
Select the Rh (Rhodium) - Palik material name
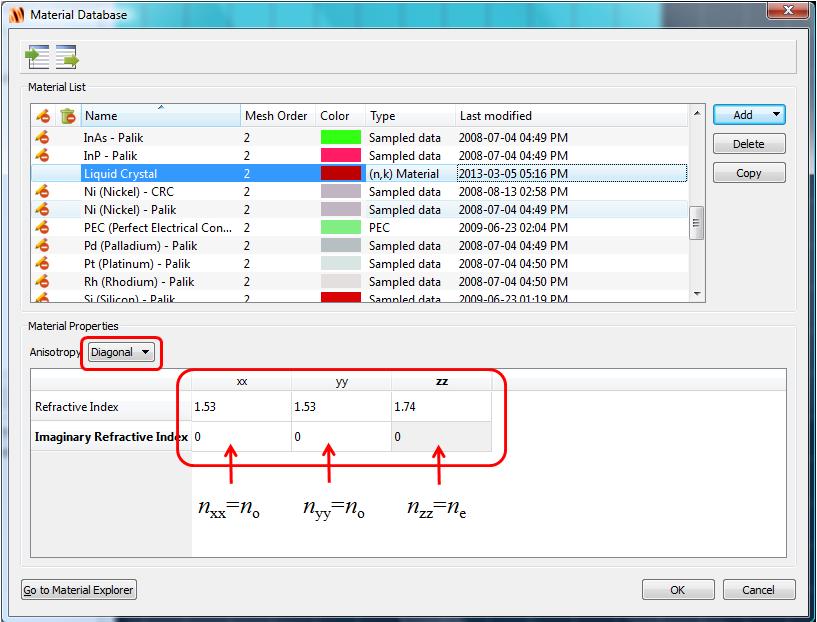(139, 281)
